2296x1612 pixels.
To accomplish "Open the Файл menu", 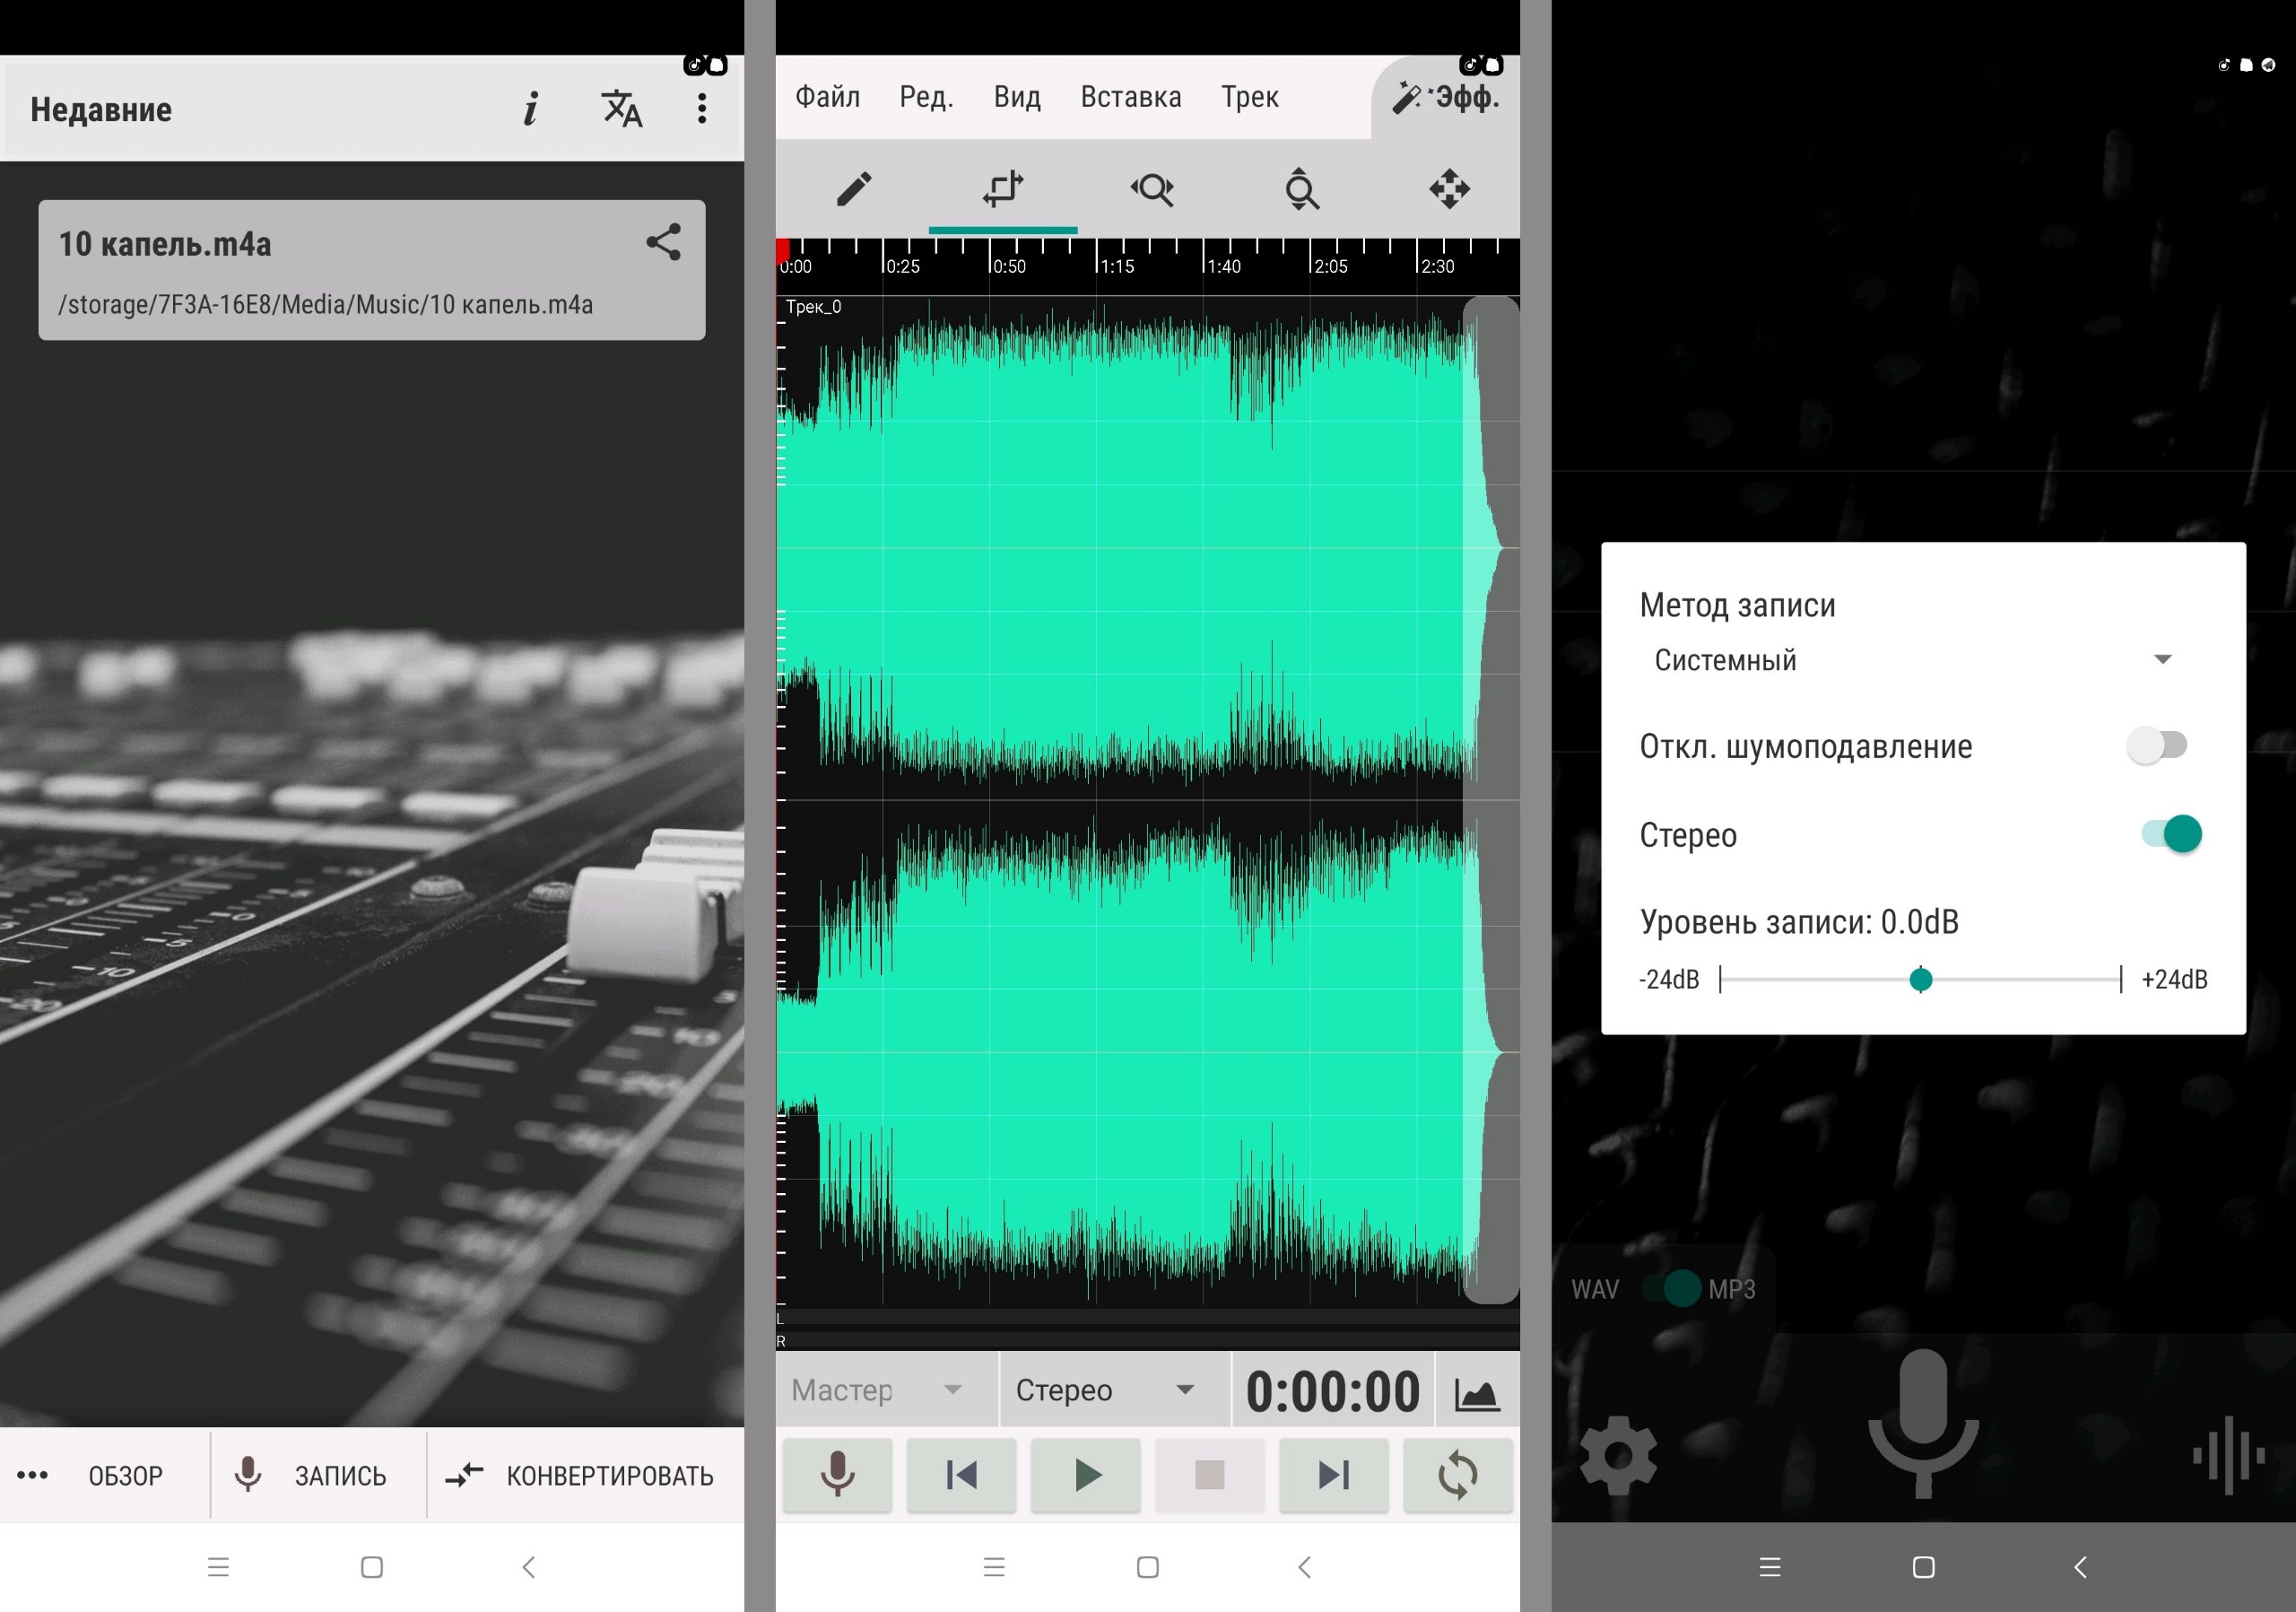I will pos(827,97).
